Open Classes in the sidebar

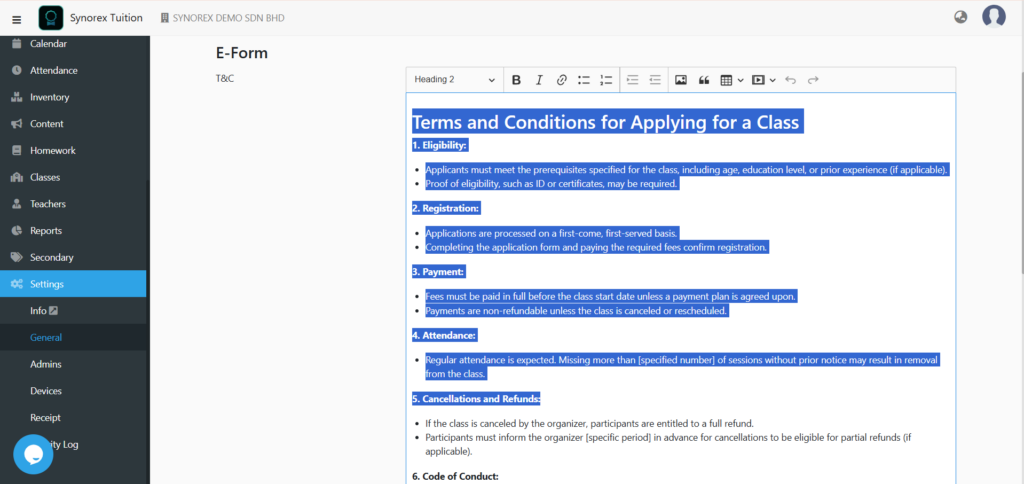[73, 177]
